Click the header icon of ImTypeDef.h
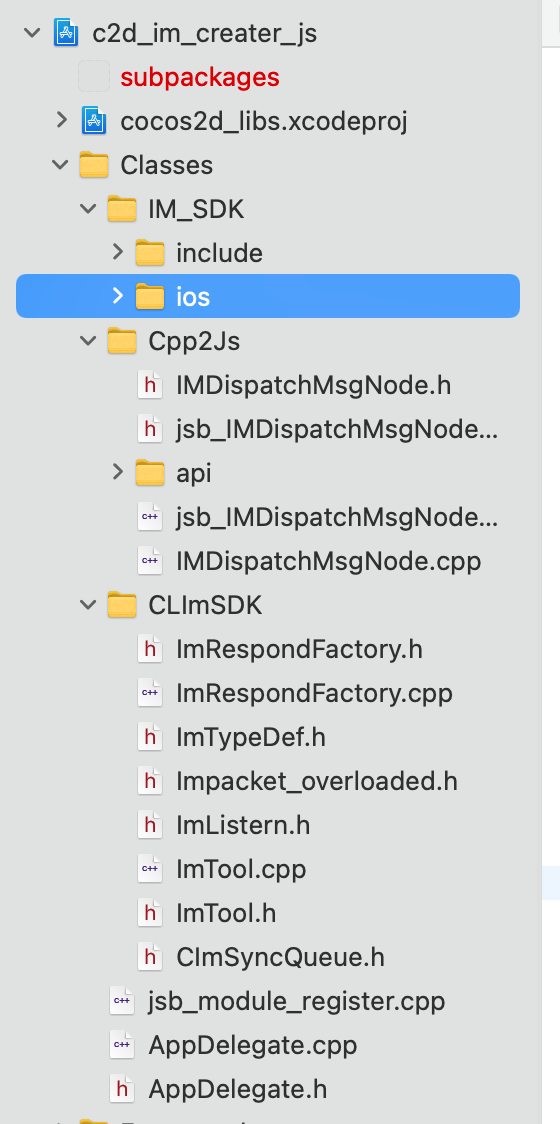Viewport: 560px width, 1124px height. point(150,737)
